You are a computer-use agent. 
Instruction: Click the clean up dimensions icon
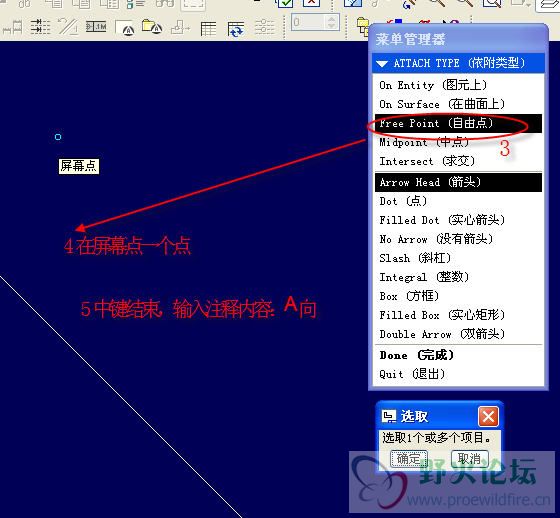pos(40,27)
